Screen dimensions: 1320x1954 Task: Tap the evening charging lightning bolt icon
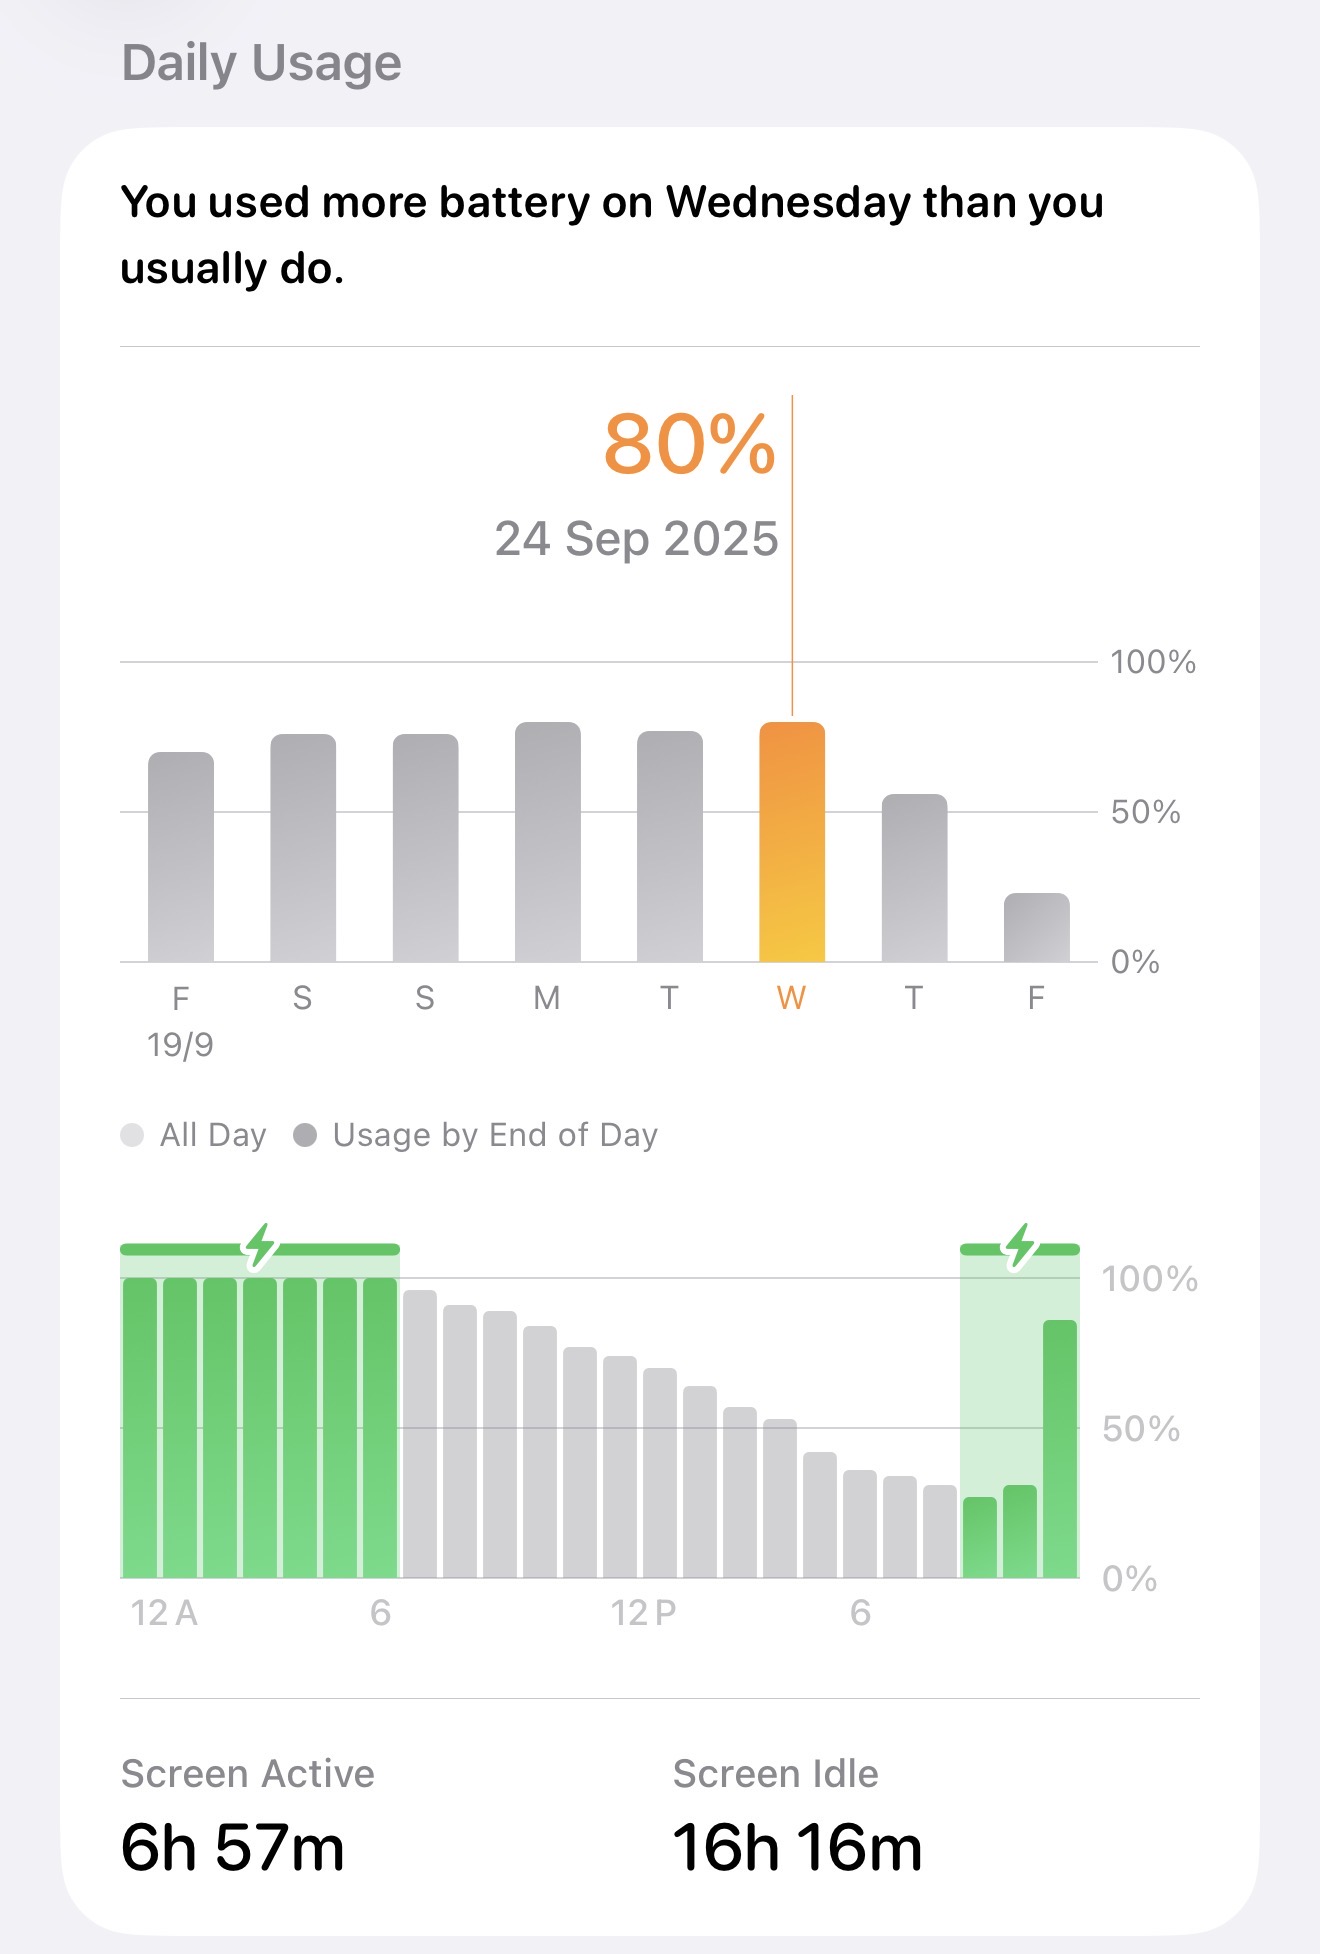[x=1020, y=1246]
